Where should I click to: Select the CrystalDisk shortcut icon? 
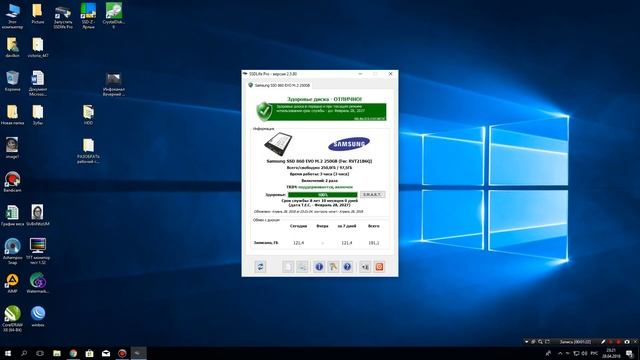point(113,16)
